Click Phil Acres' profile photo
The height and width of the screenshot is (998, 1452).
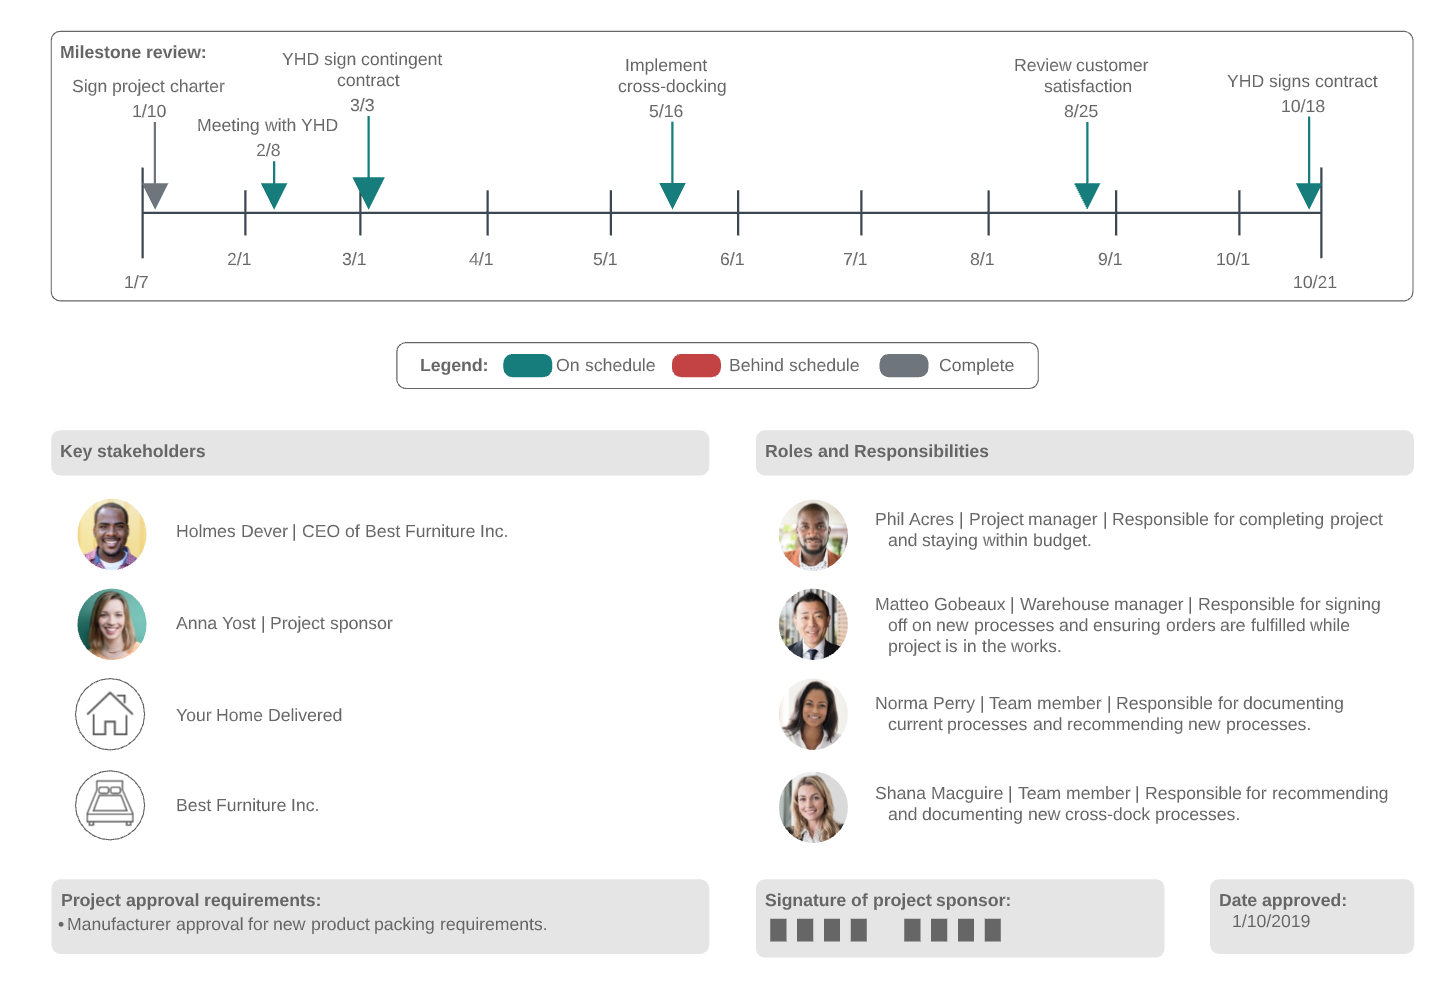(x=813, y=534)
